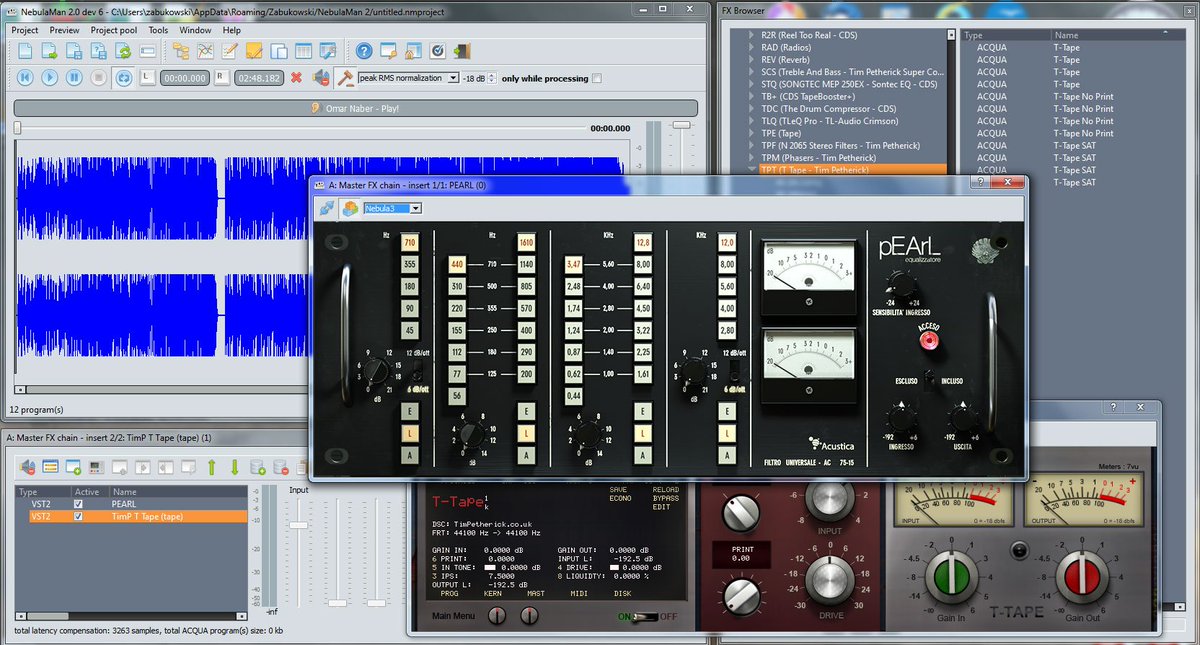This screenshot has height=645, width=1200.
Task: Click the SENSIBILITA' INGRESSO knob
Action: (904, 287)
